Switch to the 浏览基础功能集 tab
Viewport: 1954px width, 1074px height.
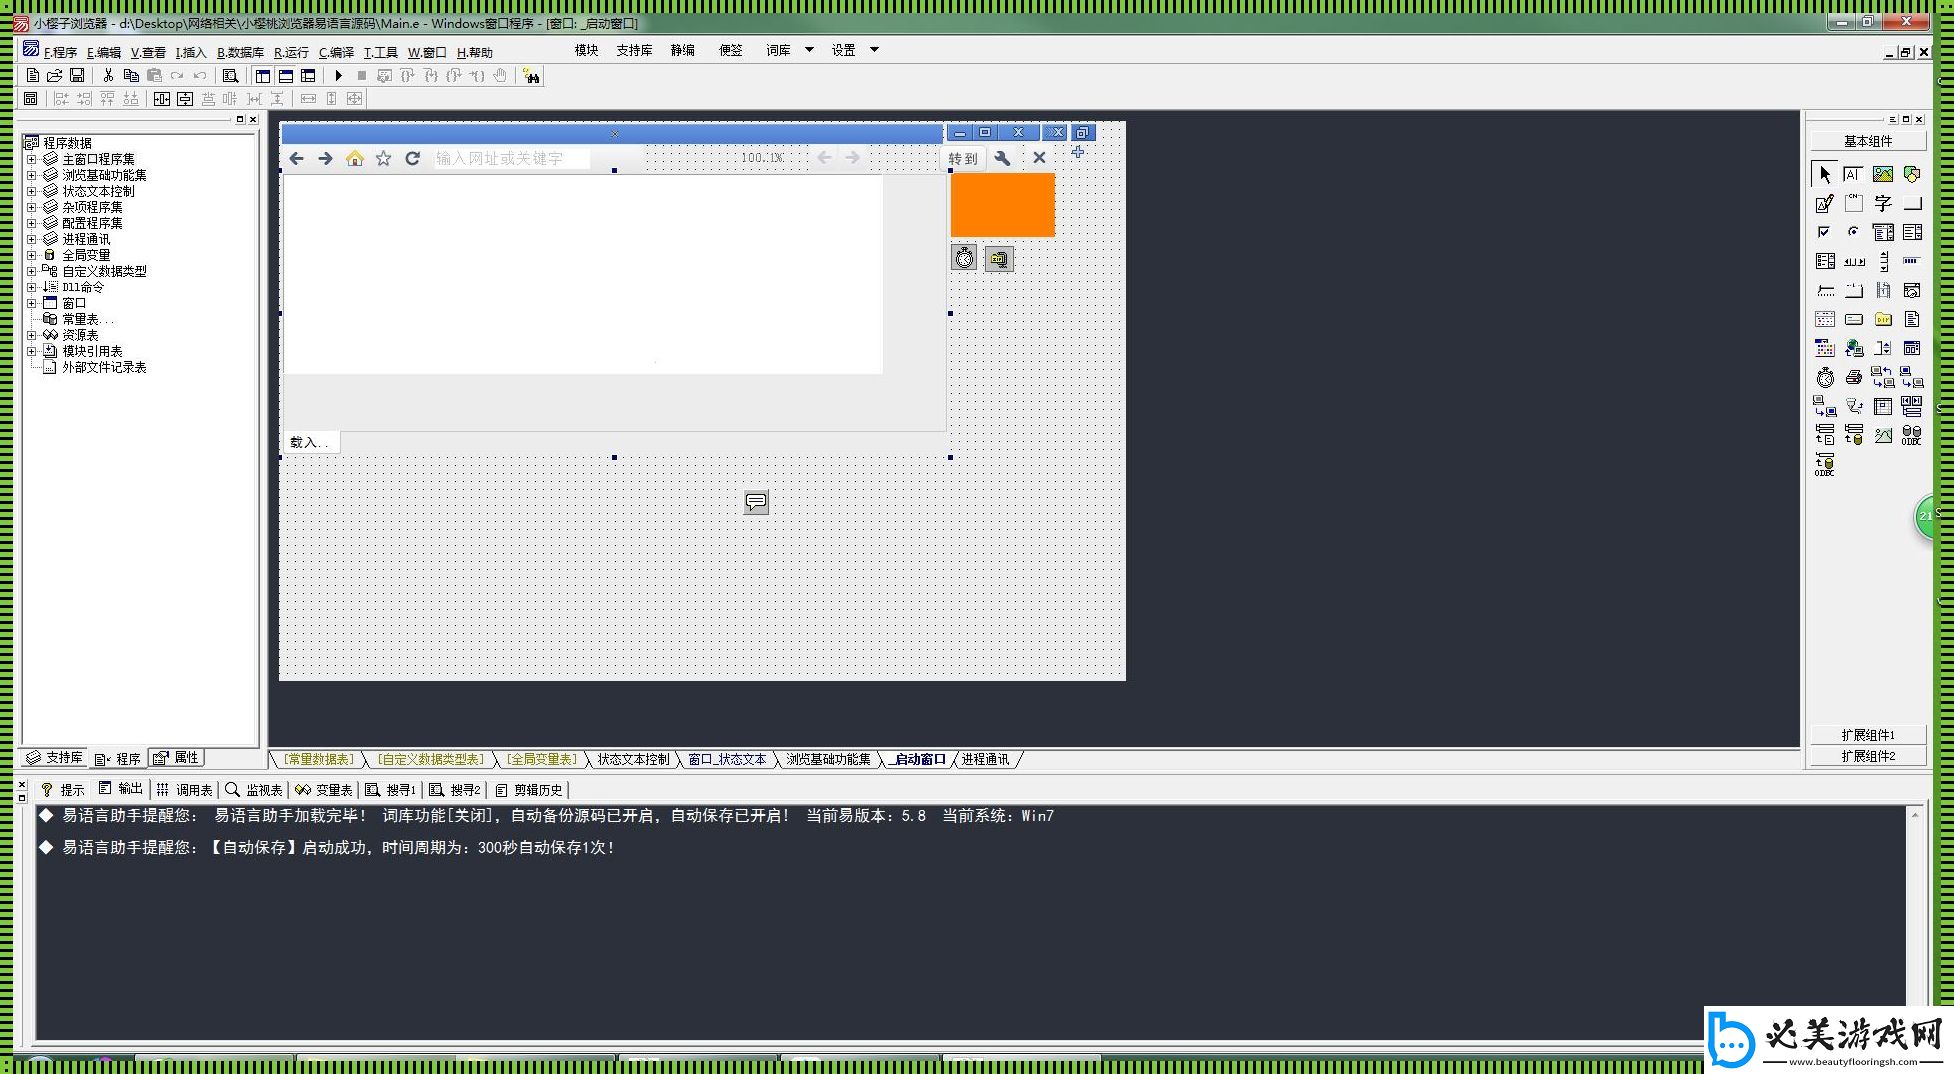[x=827, y=760]
